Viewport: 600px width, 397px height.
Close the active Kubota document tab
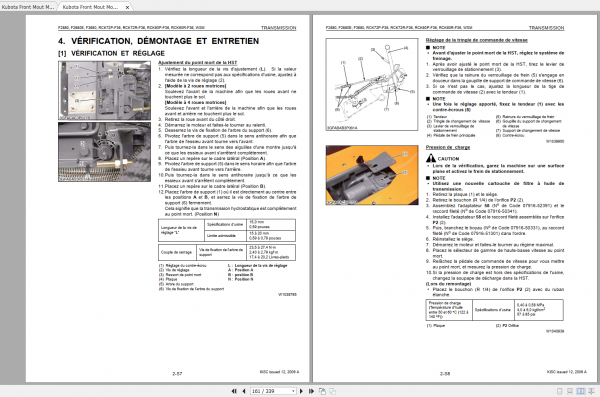pyautogui.click(x=127, y=7)
